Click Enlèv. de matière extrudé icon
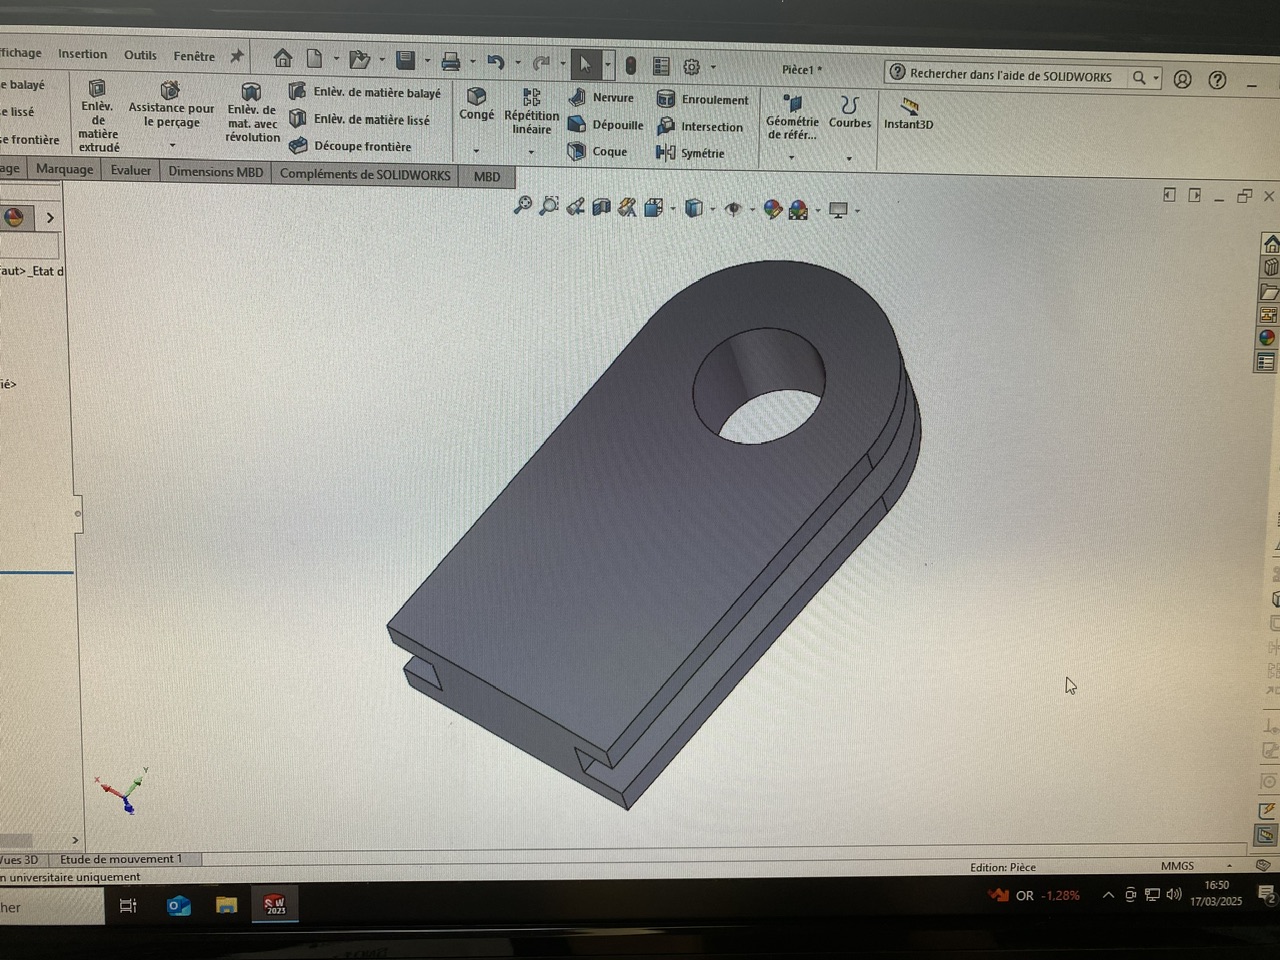Image resolution: width=1280 pixels, height=960 pixels. click(x=97, y=89)
